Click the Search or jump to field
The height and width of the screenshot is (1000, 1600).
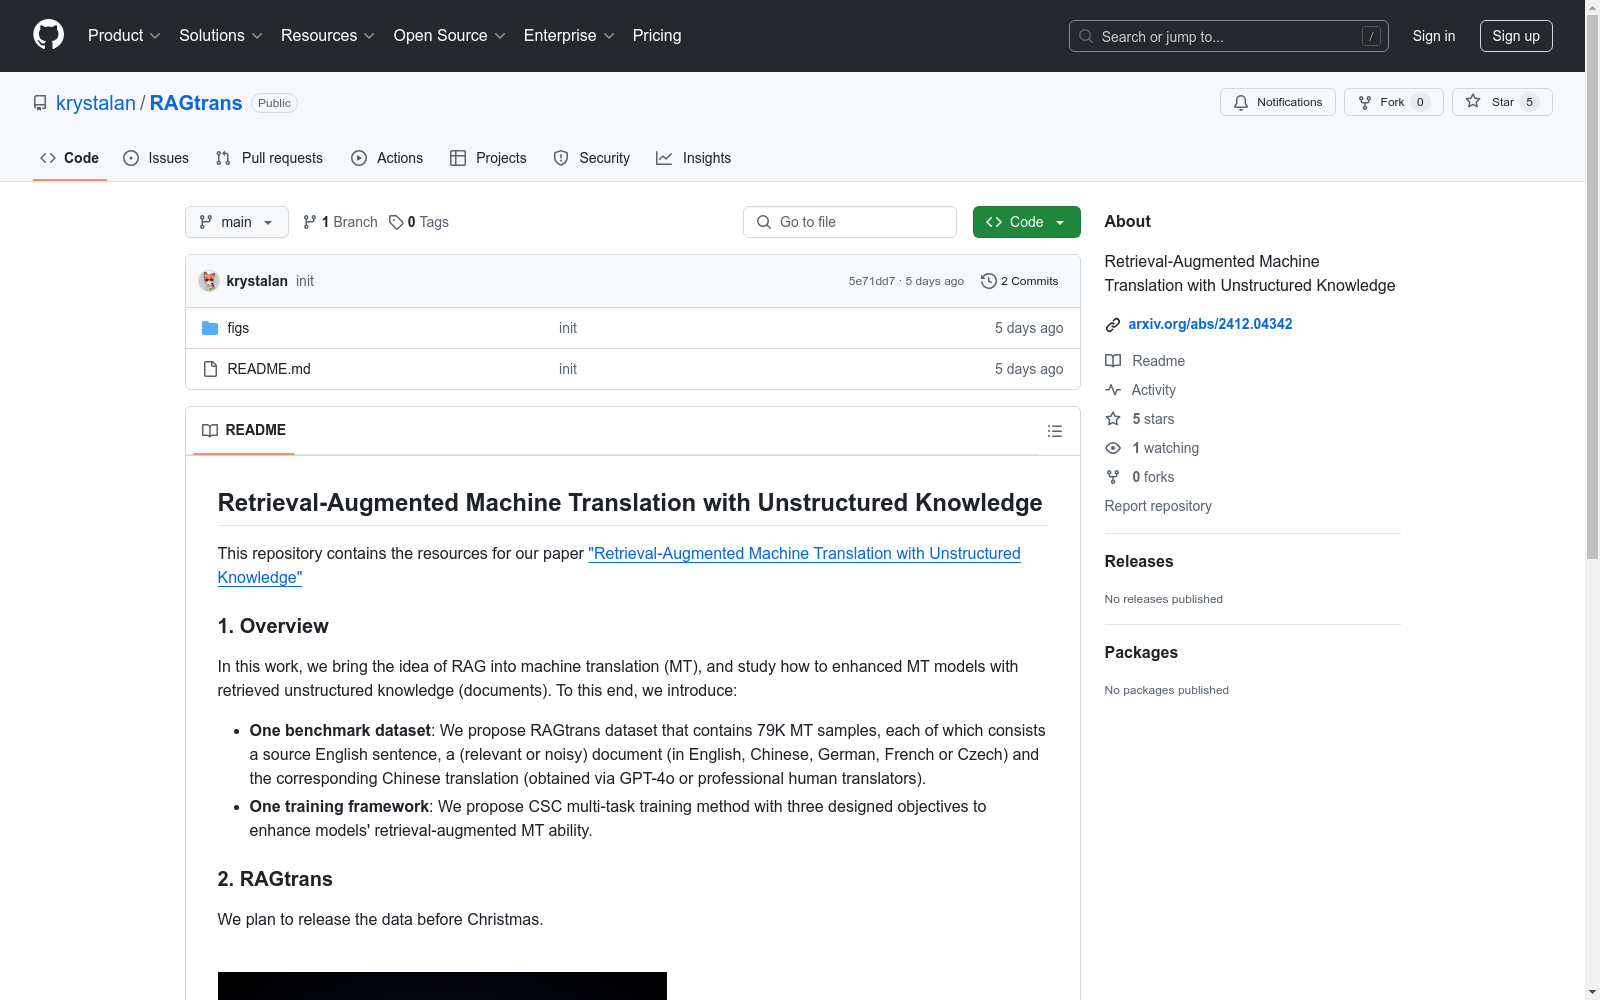pyautogui.click(x=1229, y=36)
